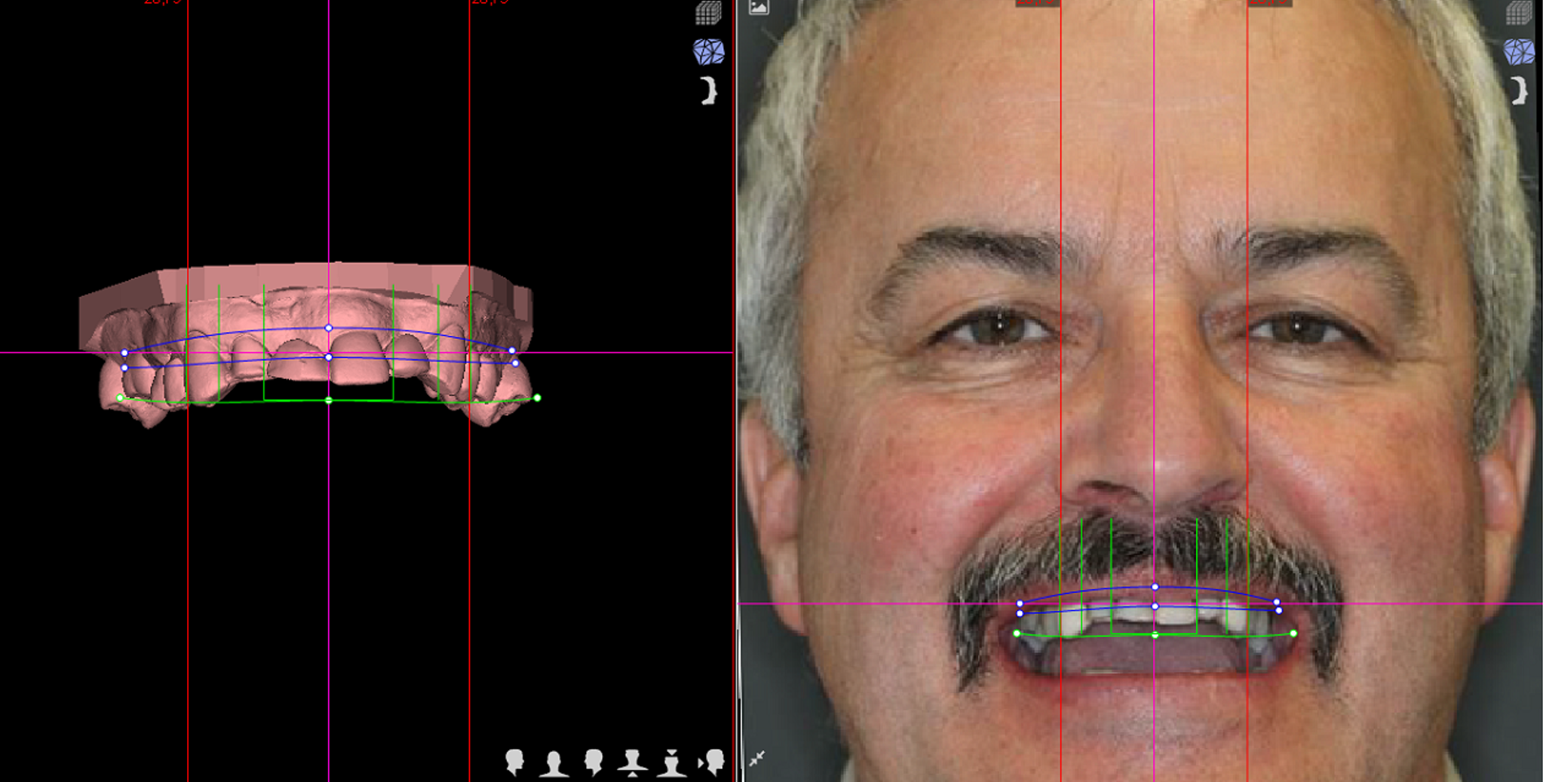Switch to head view with bottom arrow

(x=632, y=762)
